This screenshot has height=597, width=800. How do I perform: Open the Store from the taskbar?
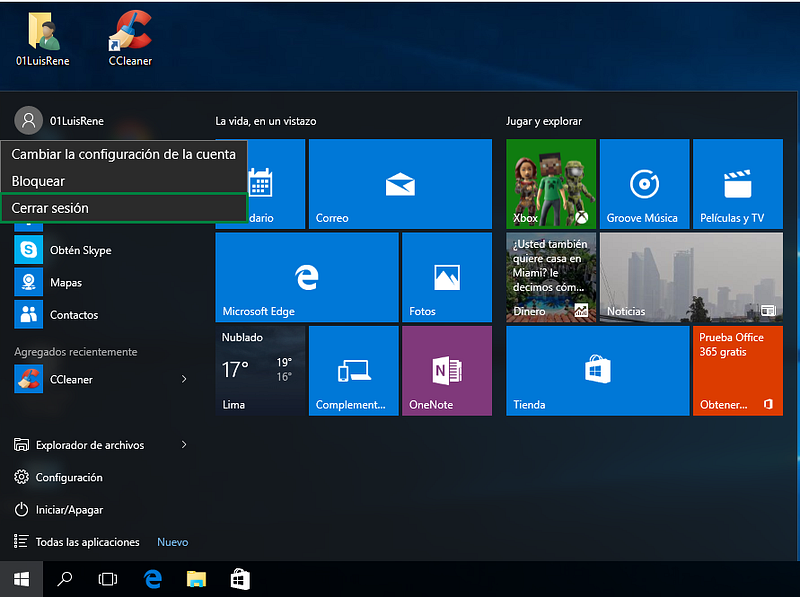(240, 579)
